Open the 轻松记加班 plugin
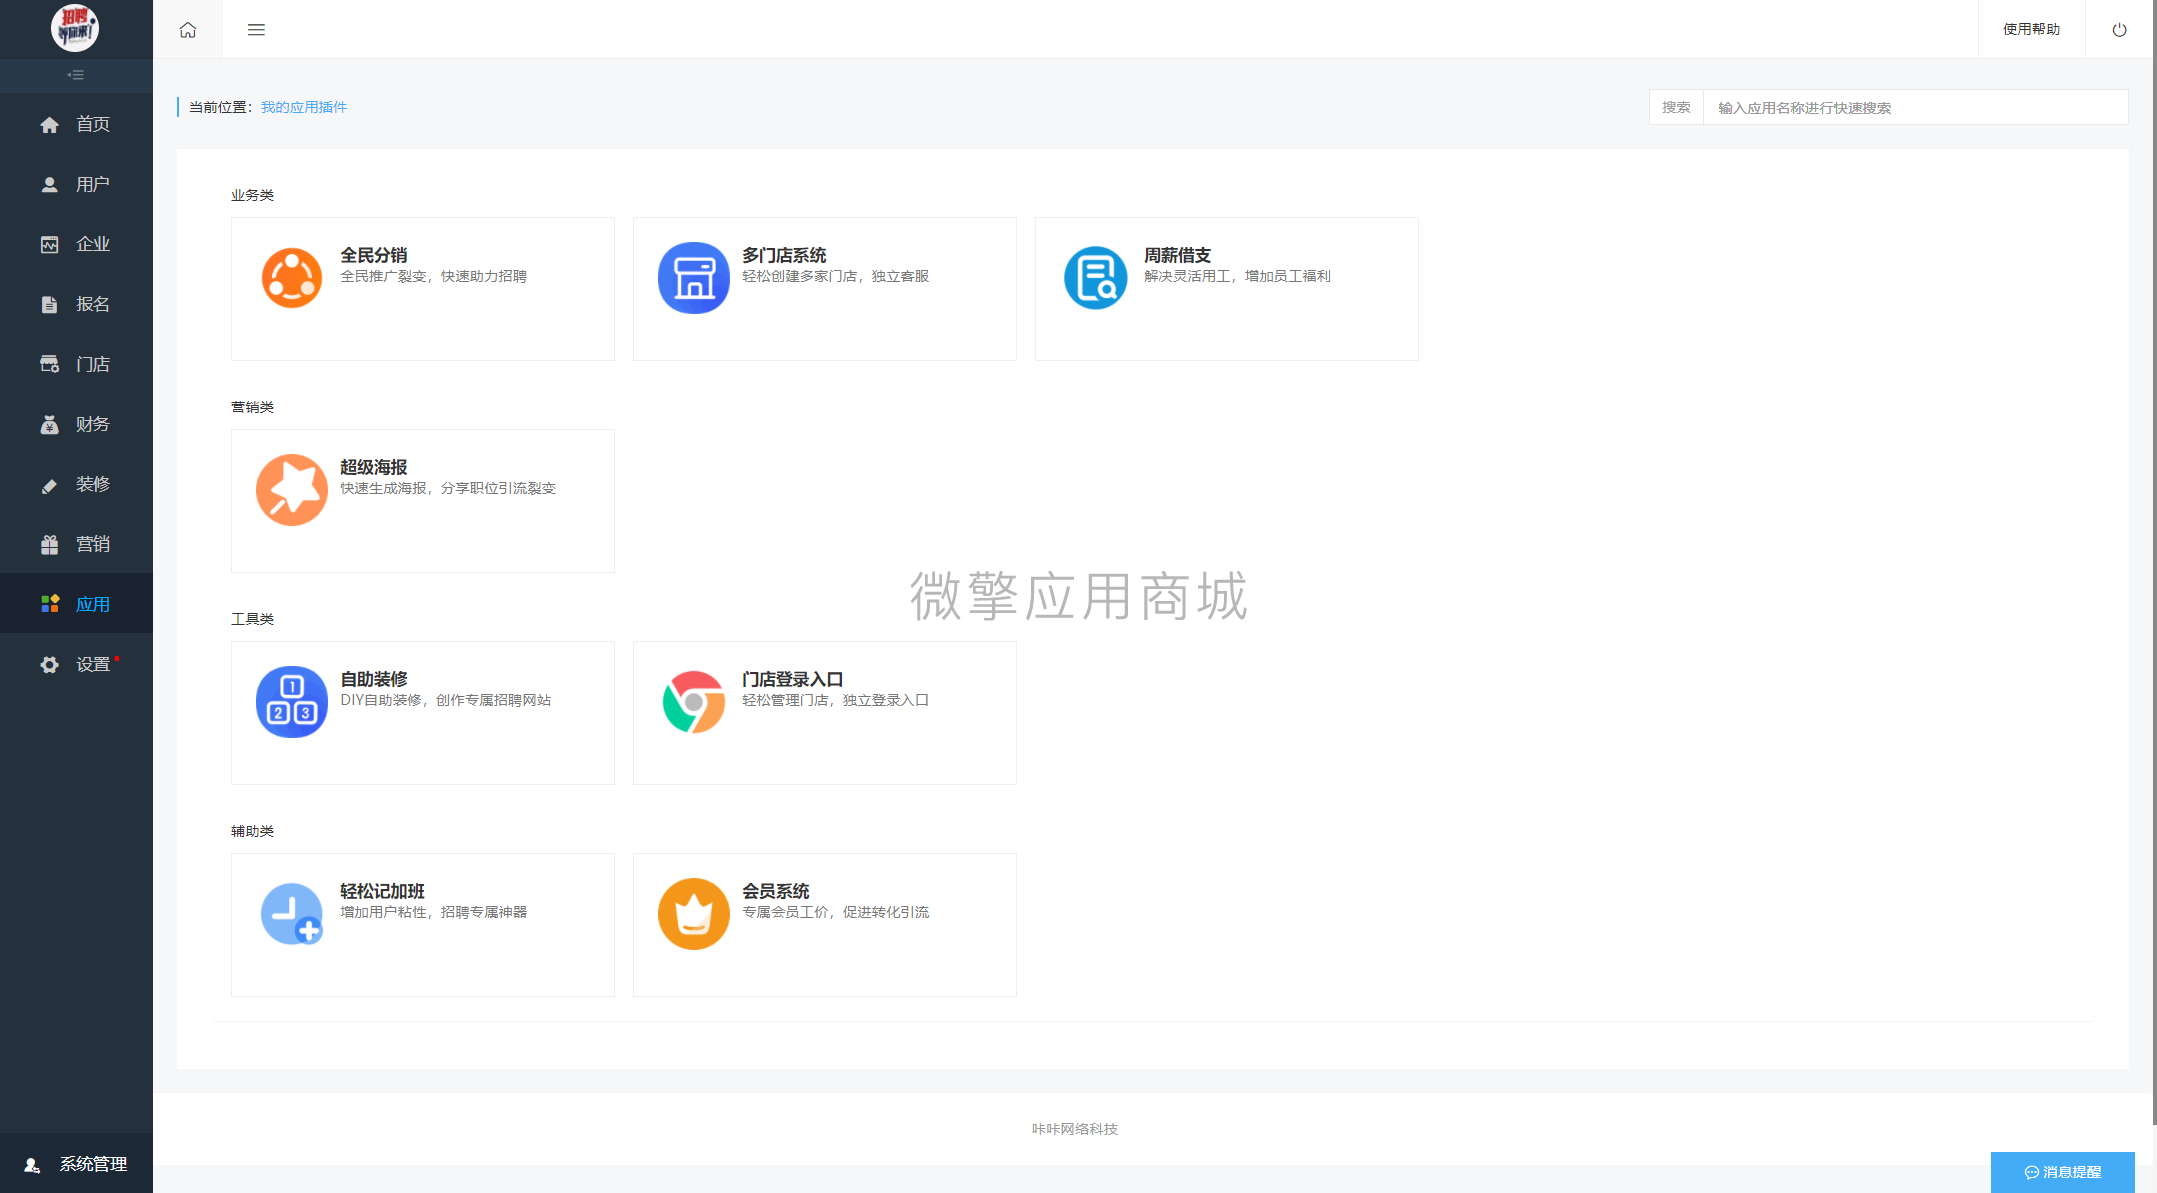 coord(422,924)
